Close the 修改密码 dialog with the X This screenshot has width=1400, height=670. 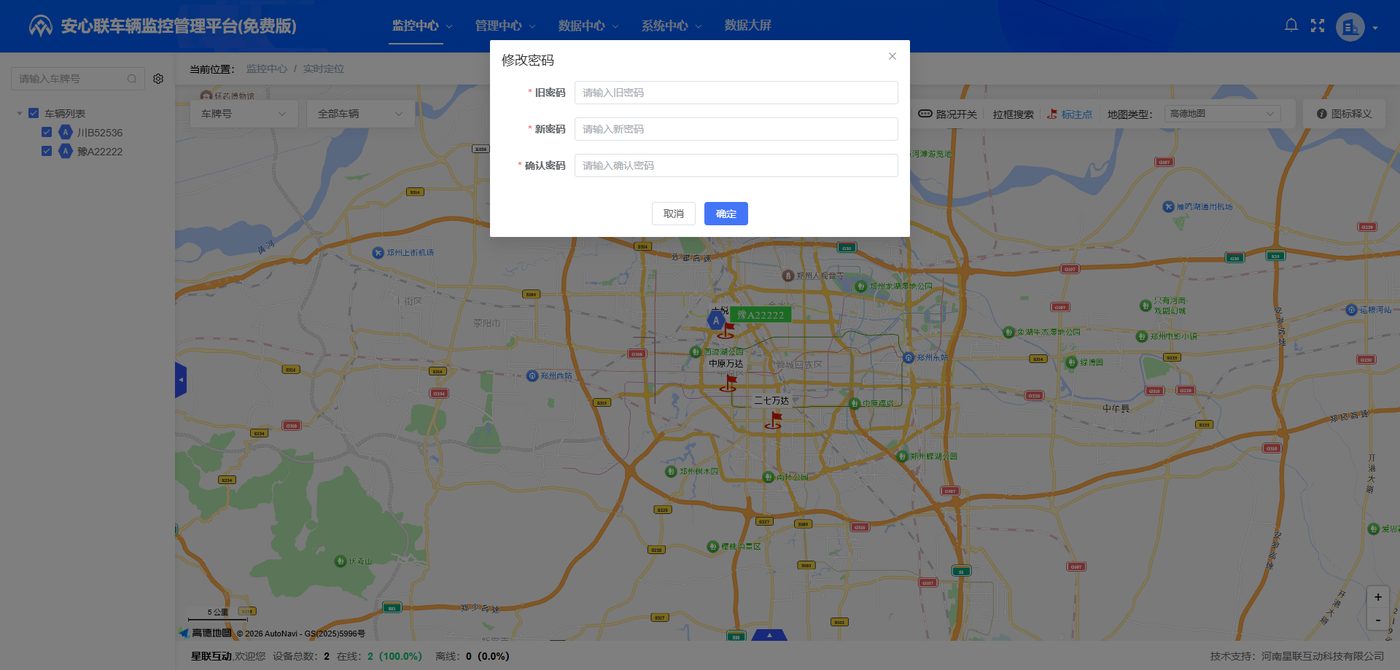click(x=892, y=56)
